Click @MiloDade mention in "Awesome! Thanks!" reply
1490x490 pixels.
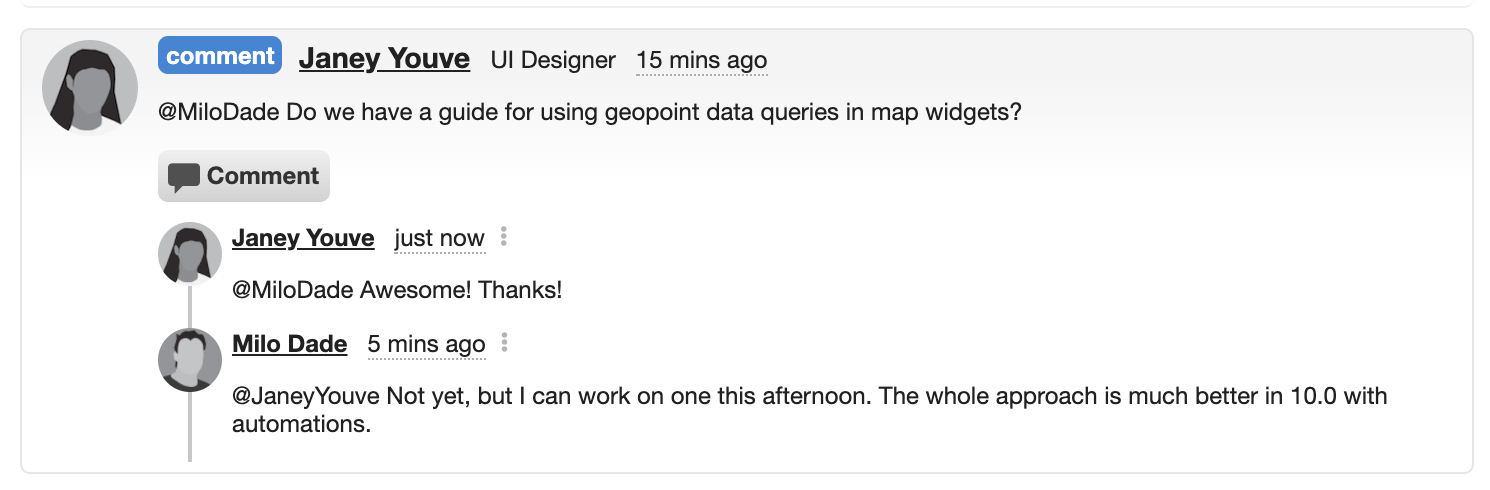tap(293, 291)
